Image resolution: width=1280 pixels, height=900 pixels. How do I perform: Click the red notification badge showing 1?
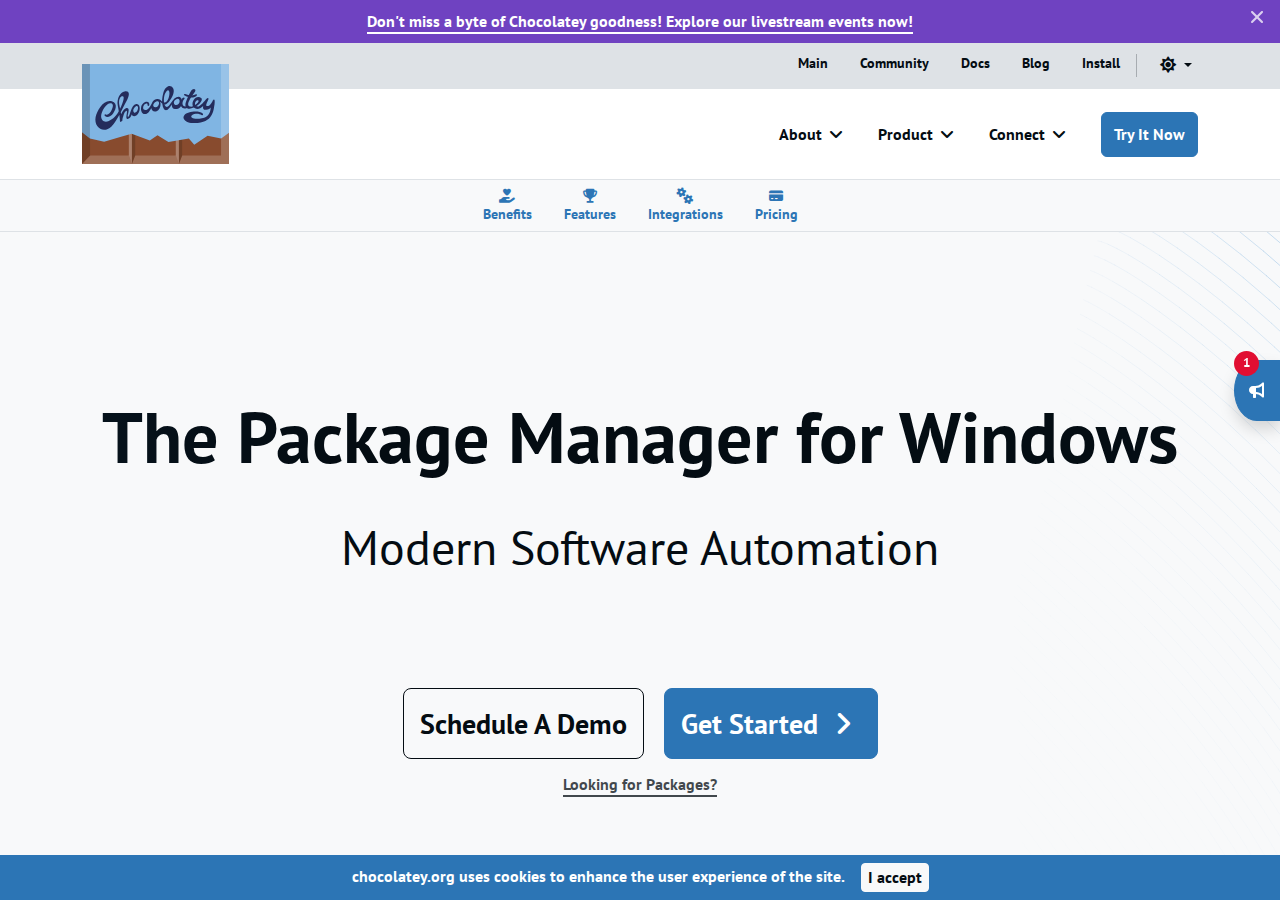pyautogui.click(x=1246, y=363)
